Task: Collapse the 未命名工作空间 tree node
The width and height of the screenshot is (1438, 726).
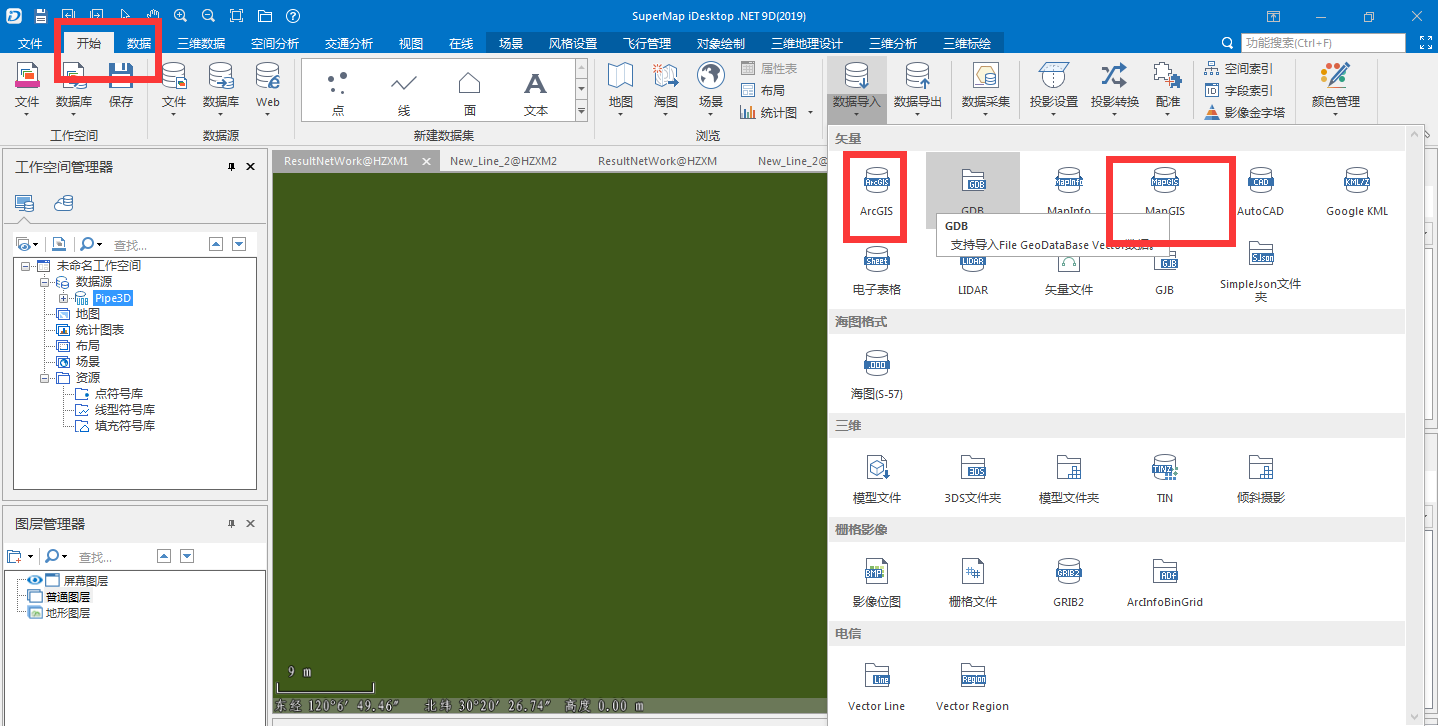Action: click(25, 266)
